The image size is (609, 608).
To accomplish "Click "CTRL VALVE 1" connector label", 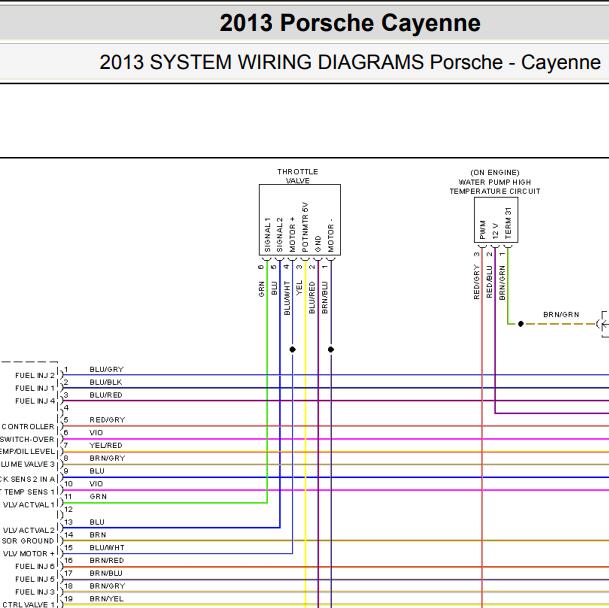I will click(x=29, y=605).
